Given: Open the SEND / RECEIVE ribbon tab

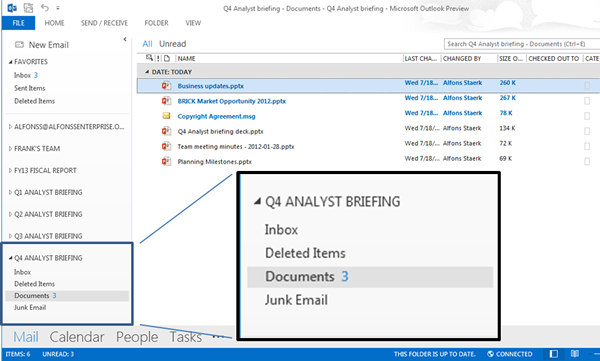Looking at the screenshot, I should click(x=104, y=23).
